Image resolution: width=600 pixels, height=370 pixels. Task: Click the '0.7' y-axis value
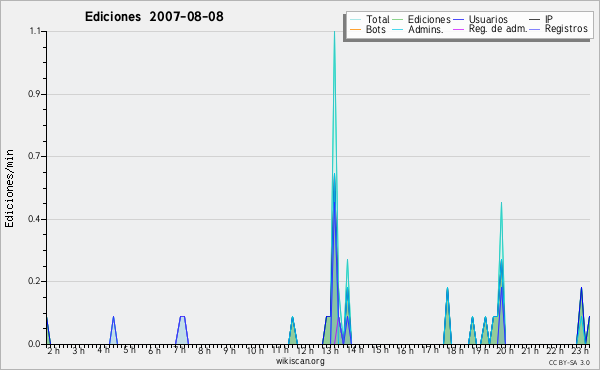(x=34, y=156)
